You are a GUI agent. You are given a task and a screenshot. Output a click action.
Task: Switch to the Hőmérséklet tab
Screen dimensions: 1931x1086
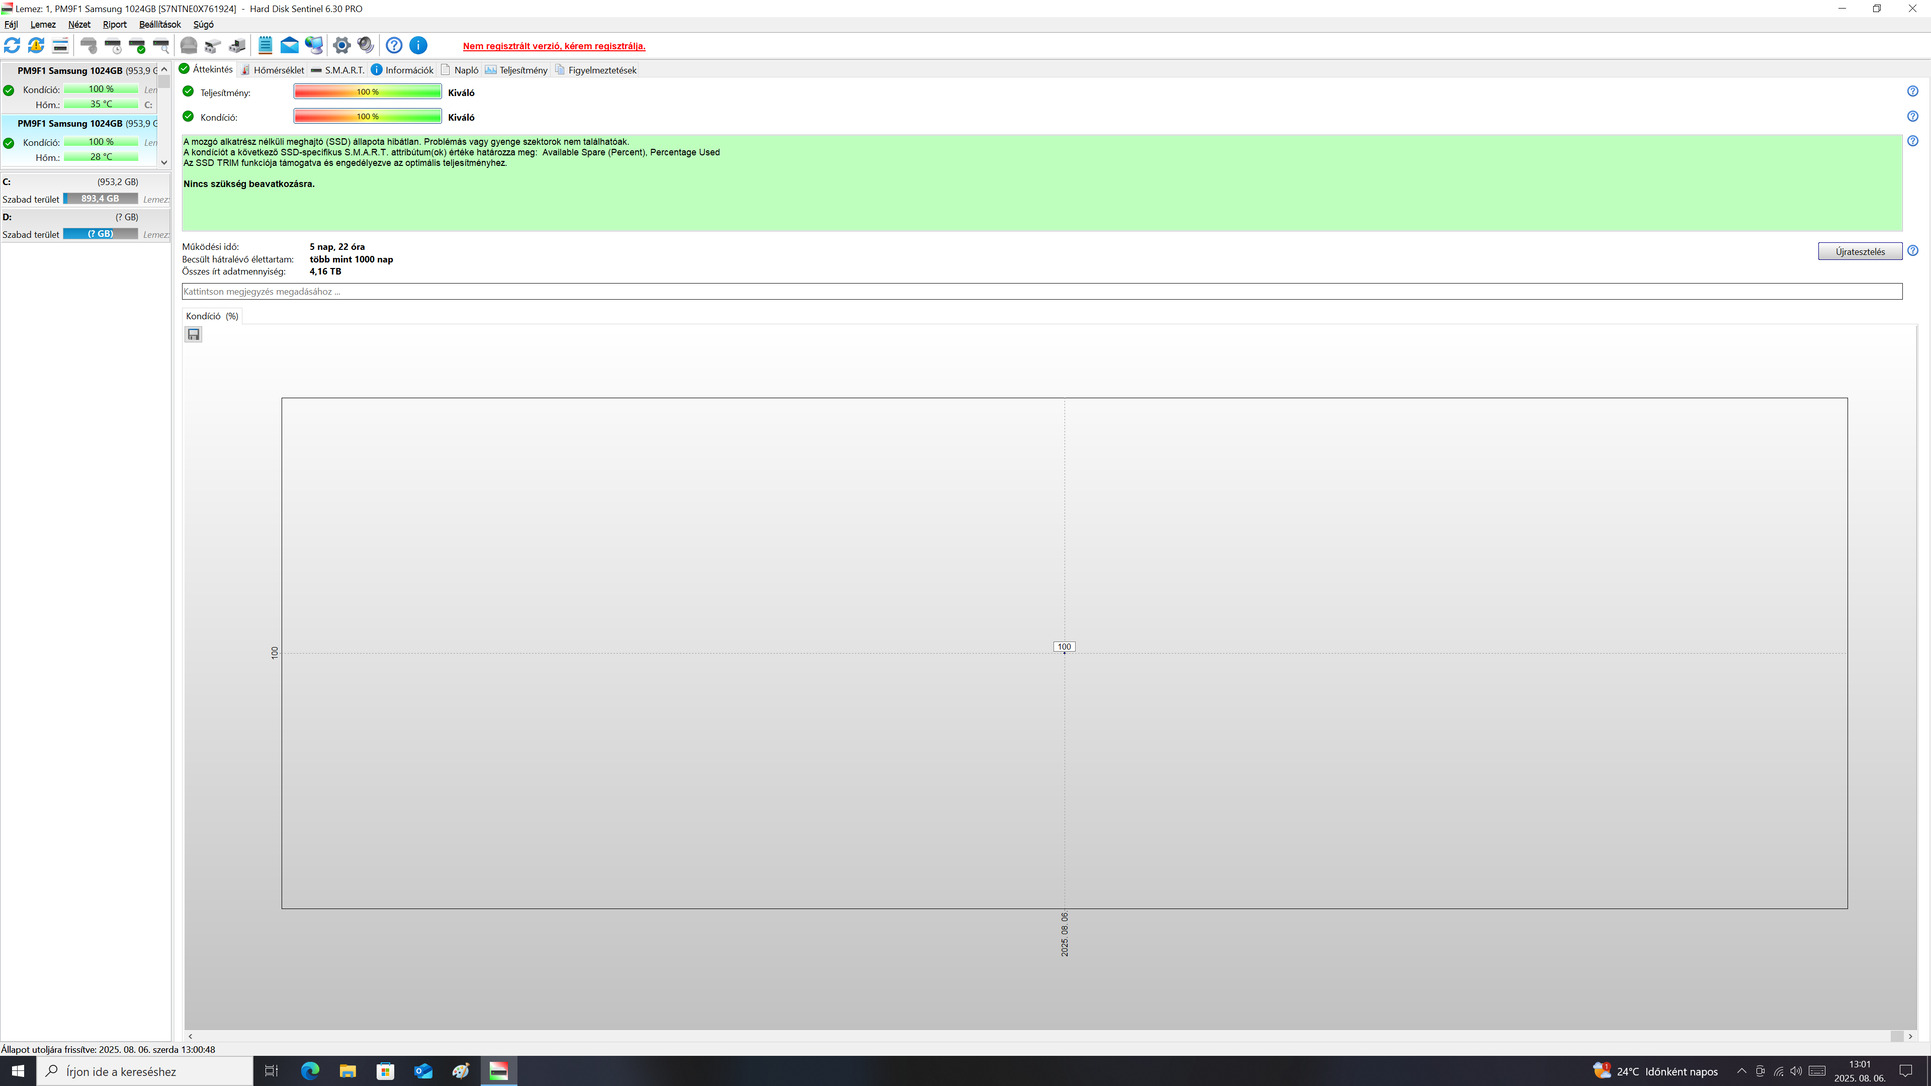pos(272,70)
